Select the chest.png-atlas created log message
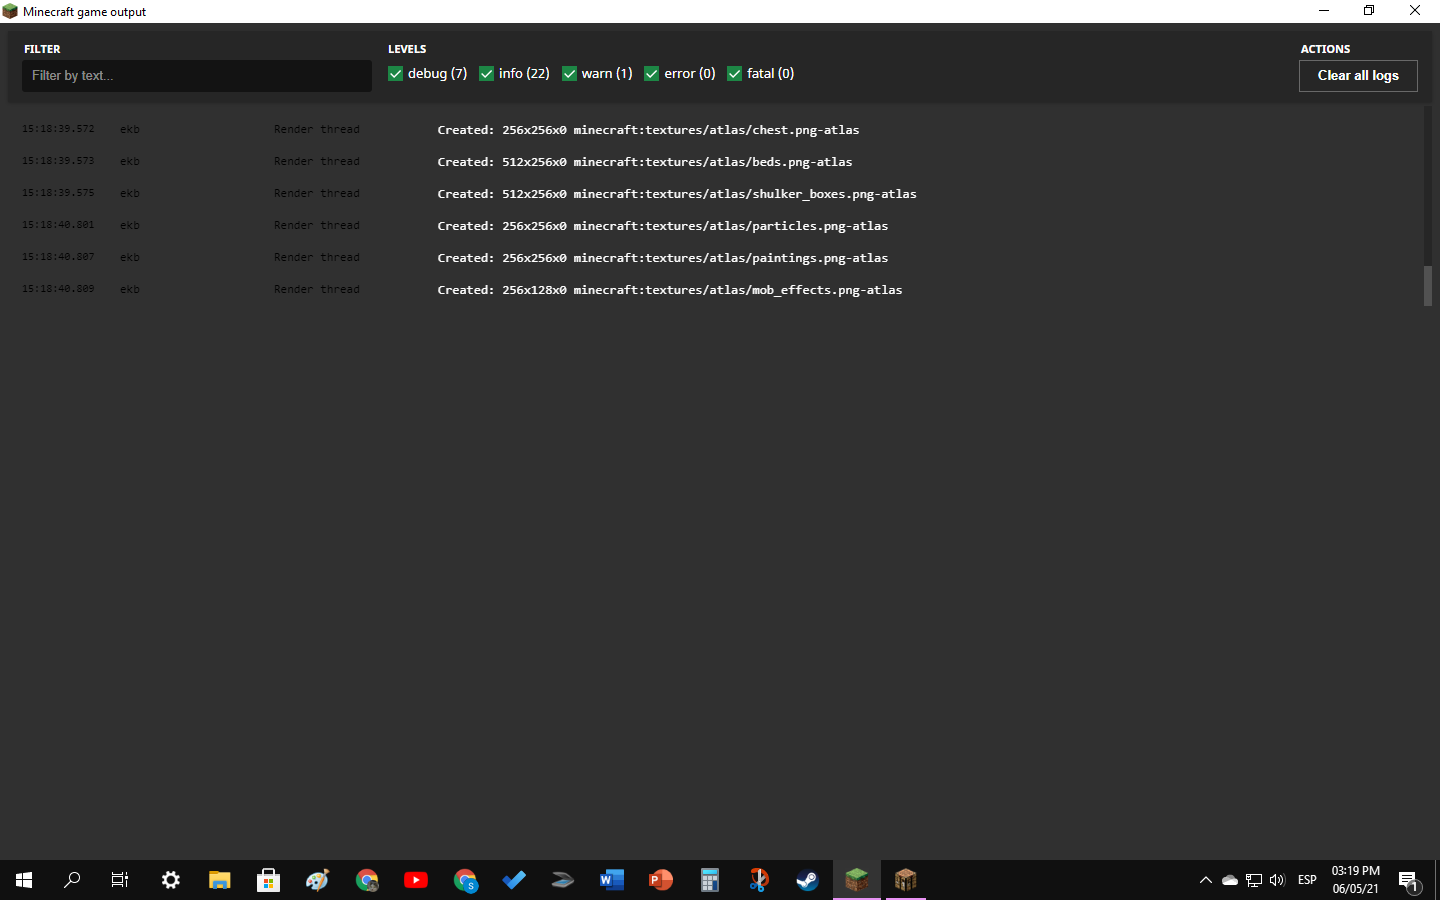This screenshot has width=1440, height=900. pos(648,130)
